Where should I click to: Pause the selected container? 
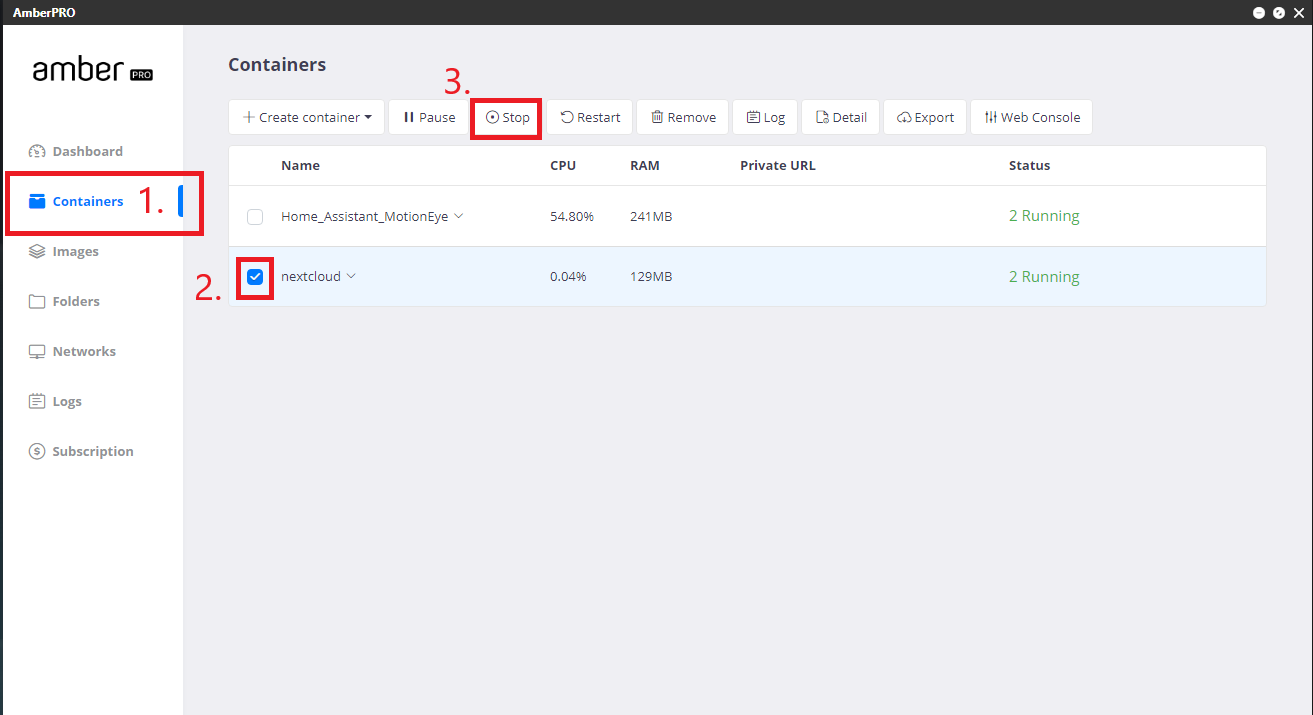[x=429, y=117]
